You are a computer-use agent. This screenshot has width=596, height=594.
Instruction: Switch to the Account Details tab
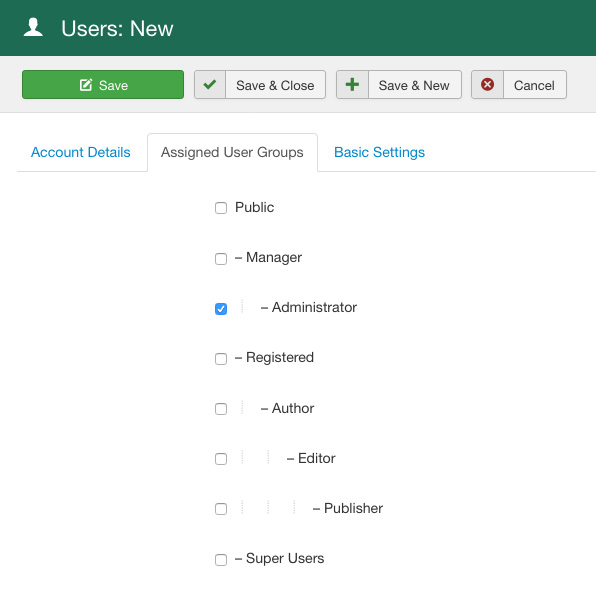81,152
